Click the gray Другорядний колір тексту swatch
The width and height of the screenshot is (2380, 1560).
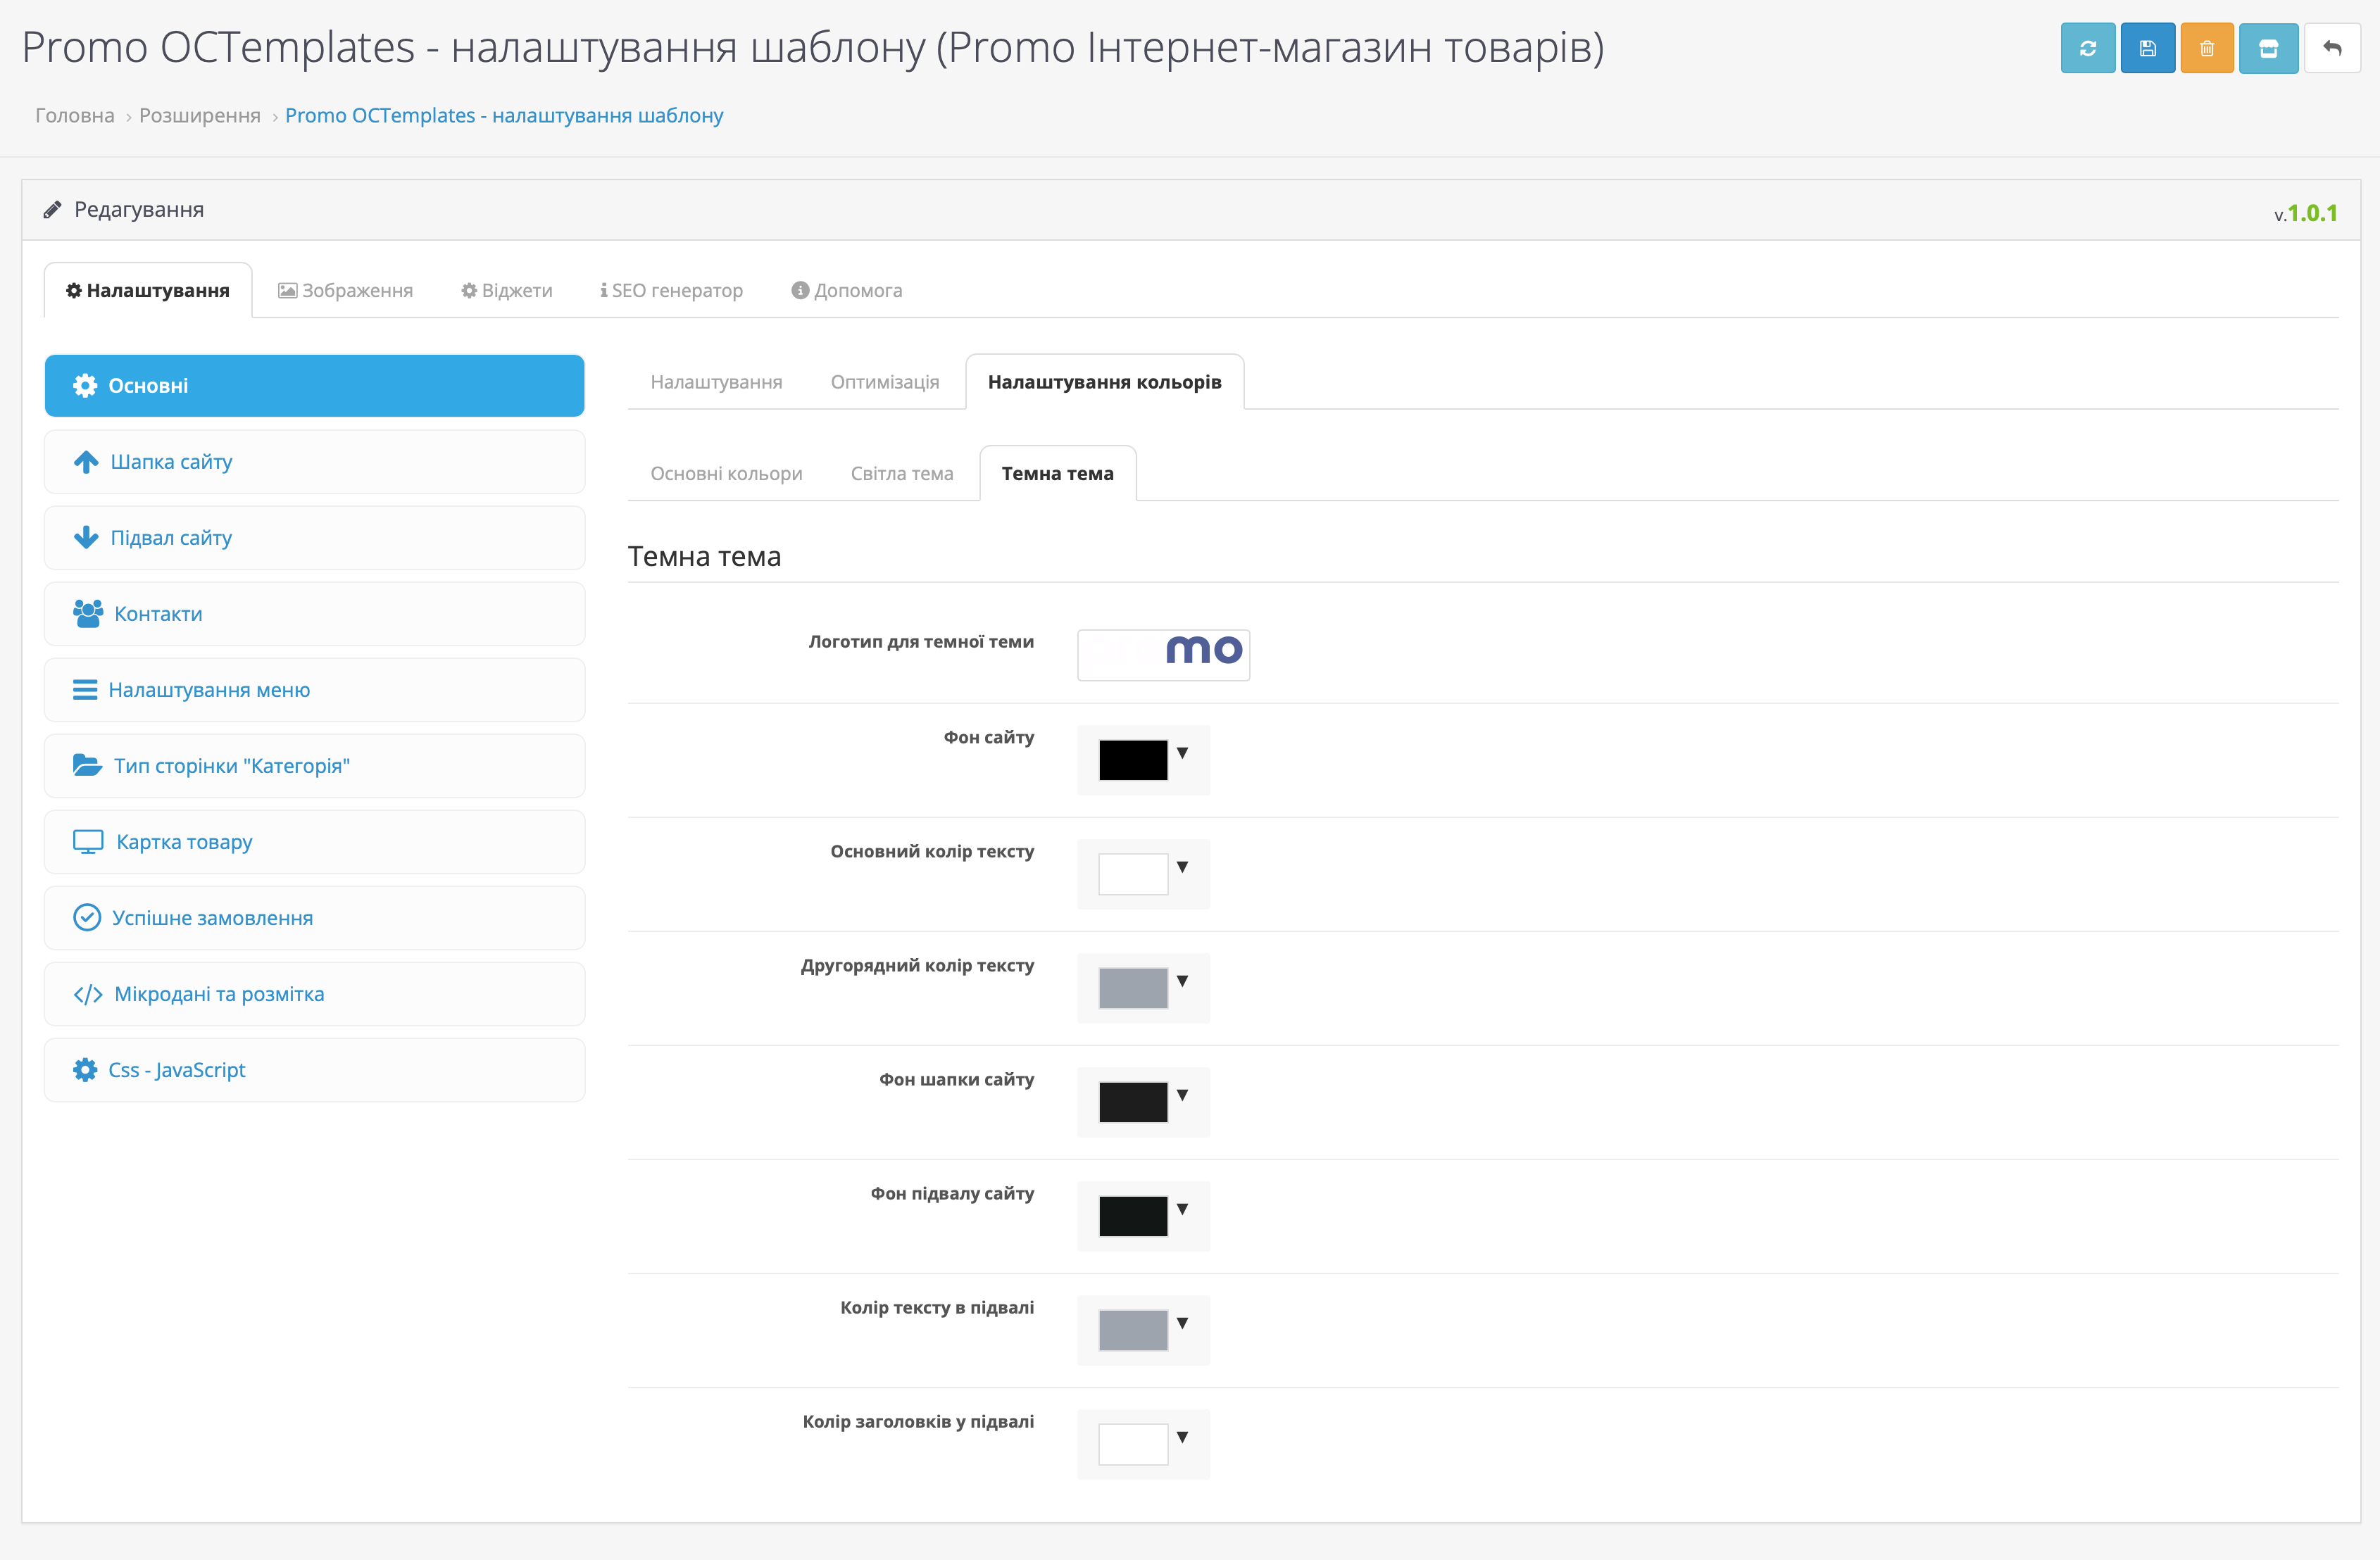click(x=1133, y=988)
